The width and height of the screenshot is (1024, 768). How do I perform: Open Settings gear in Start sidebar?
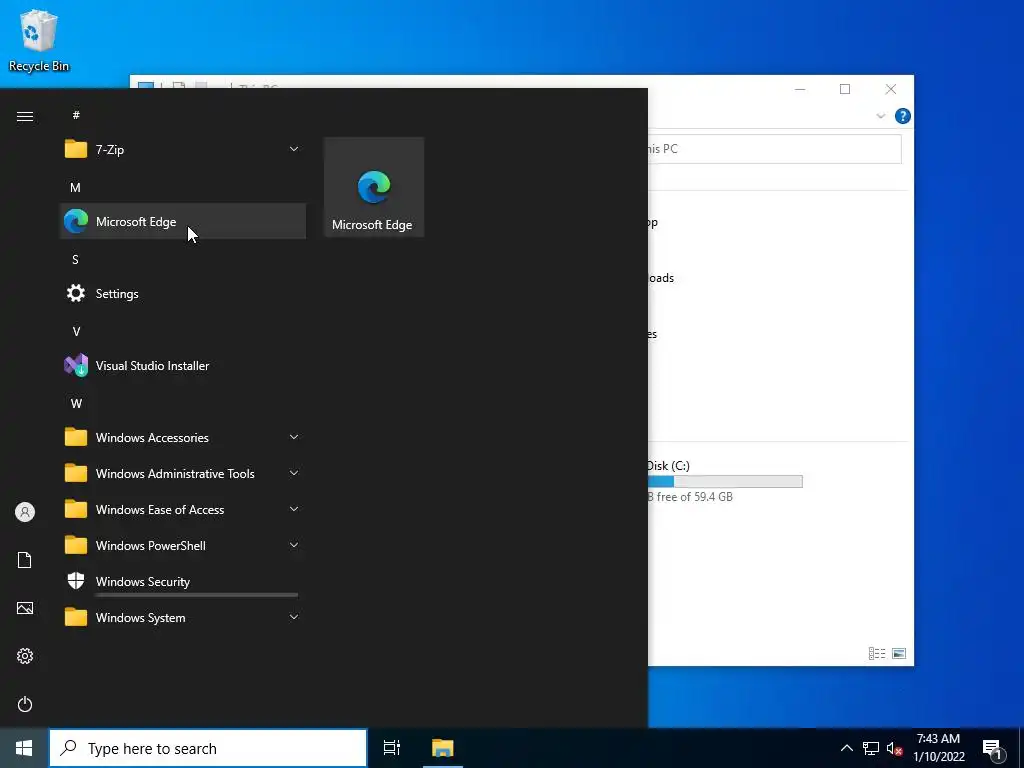(25, 656)
